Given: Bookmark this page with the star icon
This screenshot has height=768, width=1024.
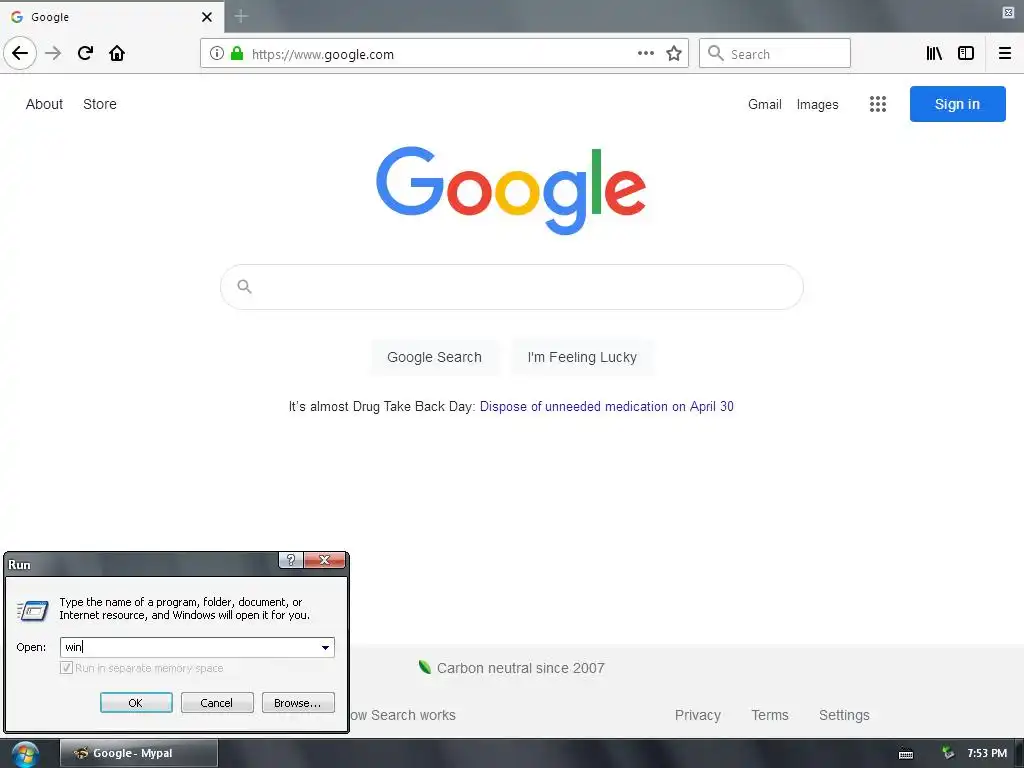Looking at the screenshot, I should [674, 54].
